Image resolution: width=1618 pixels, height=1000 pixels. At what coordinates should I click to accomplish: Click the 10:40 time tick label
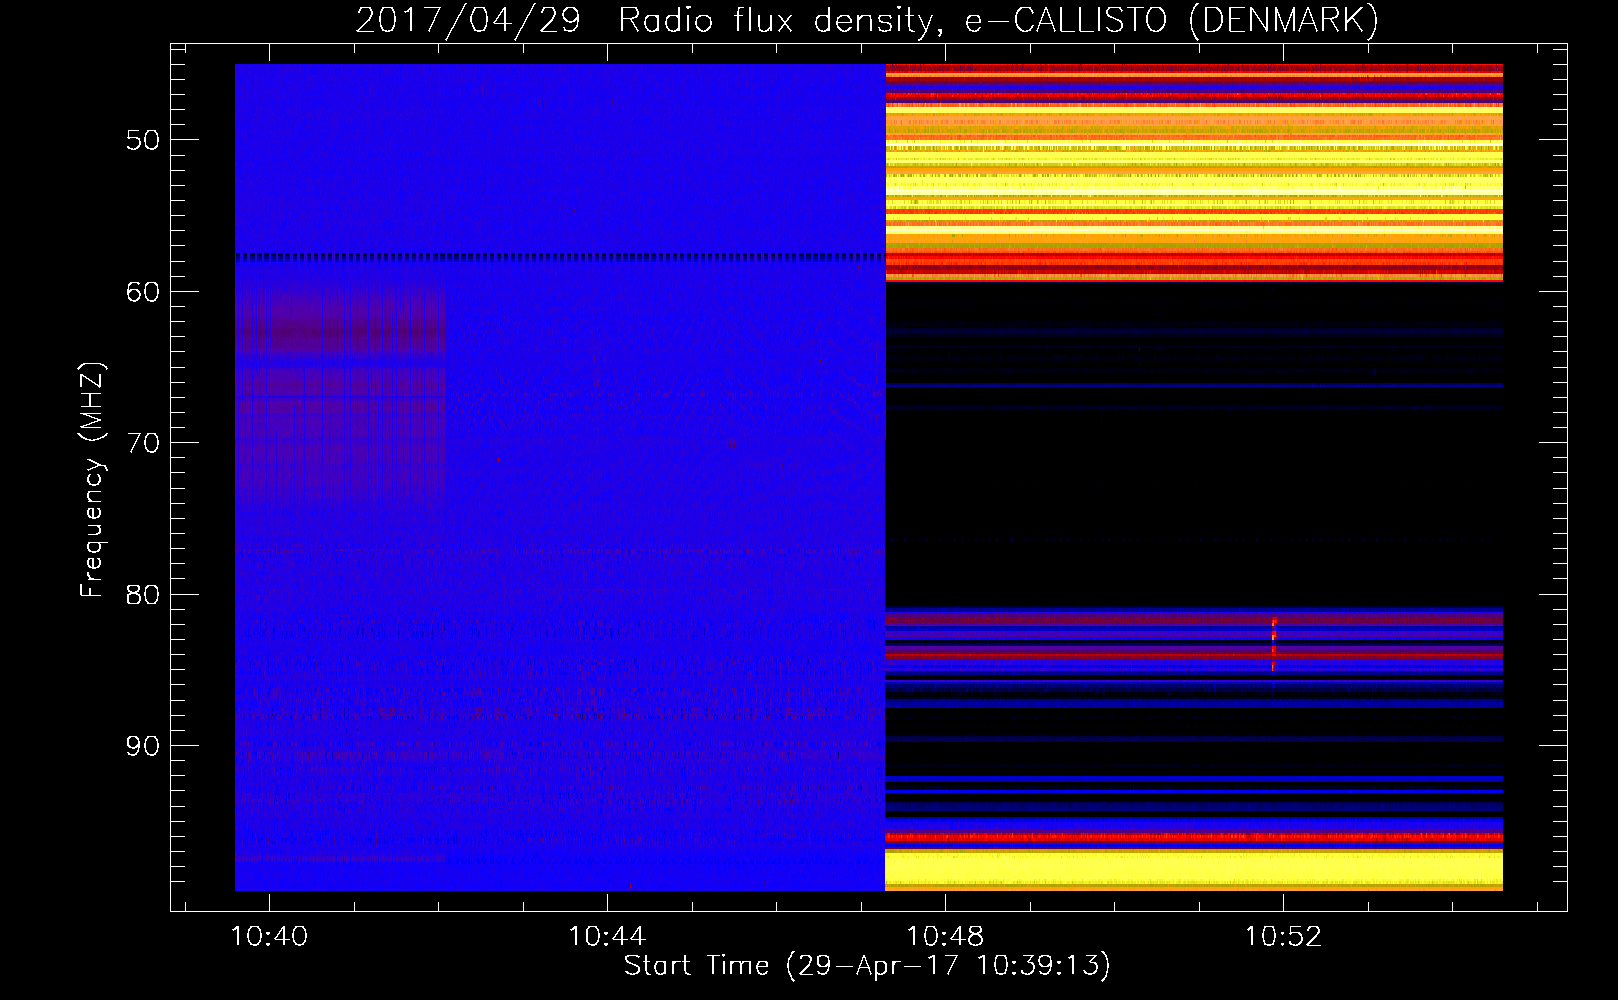click(x=269, y=937)
